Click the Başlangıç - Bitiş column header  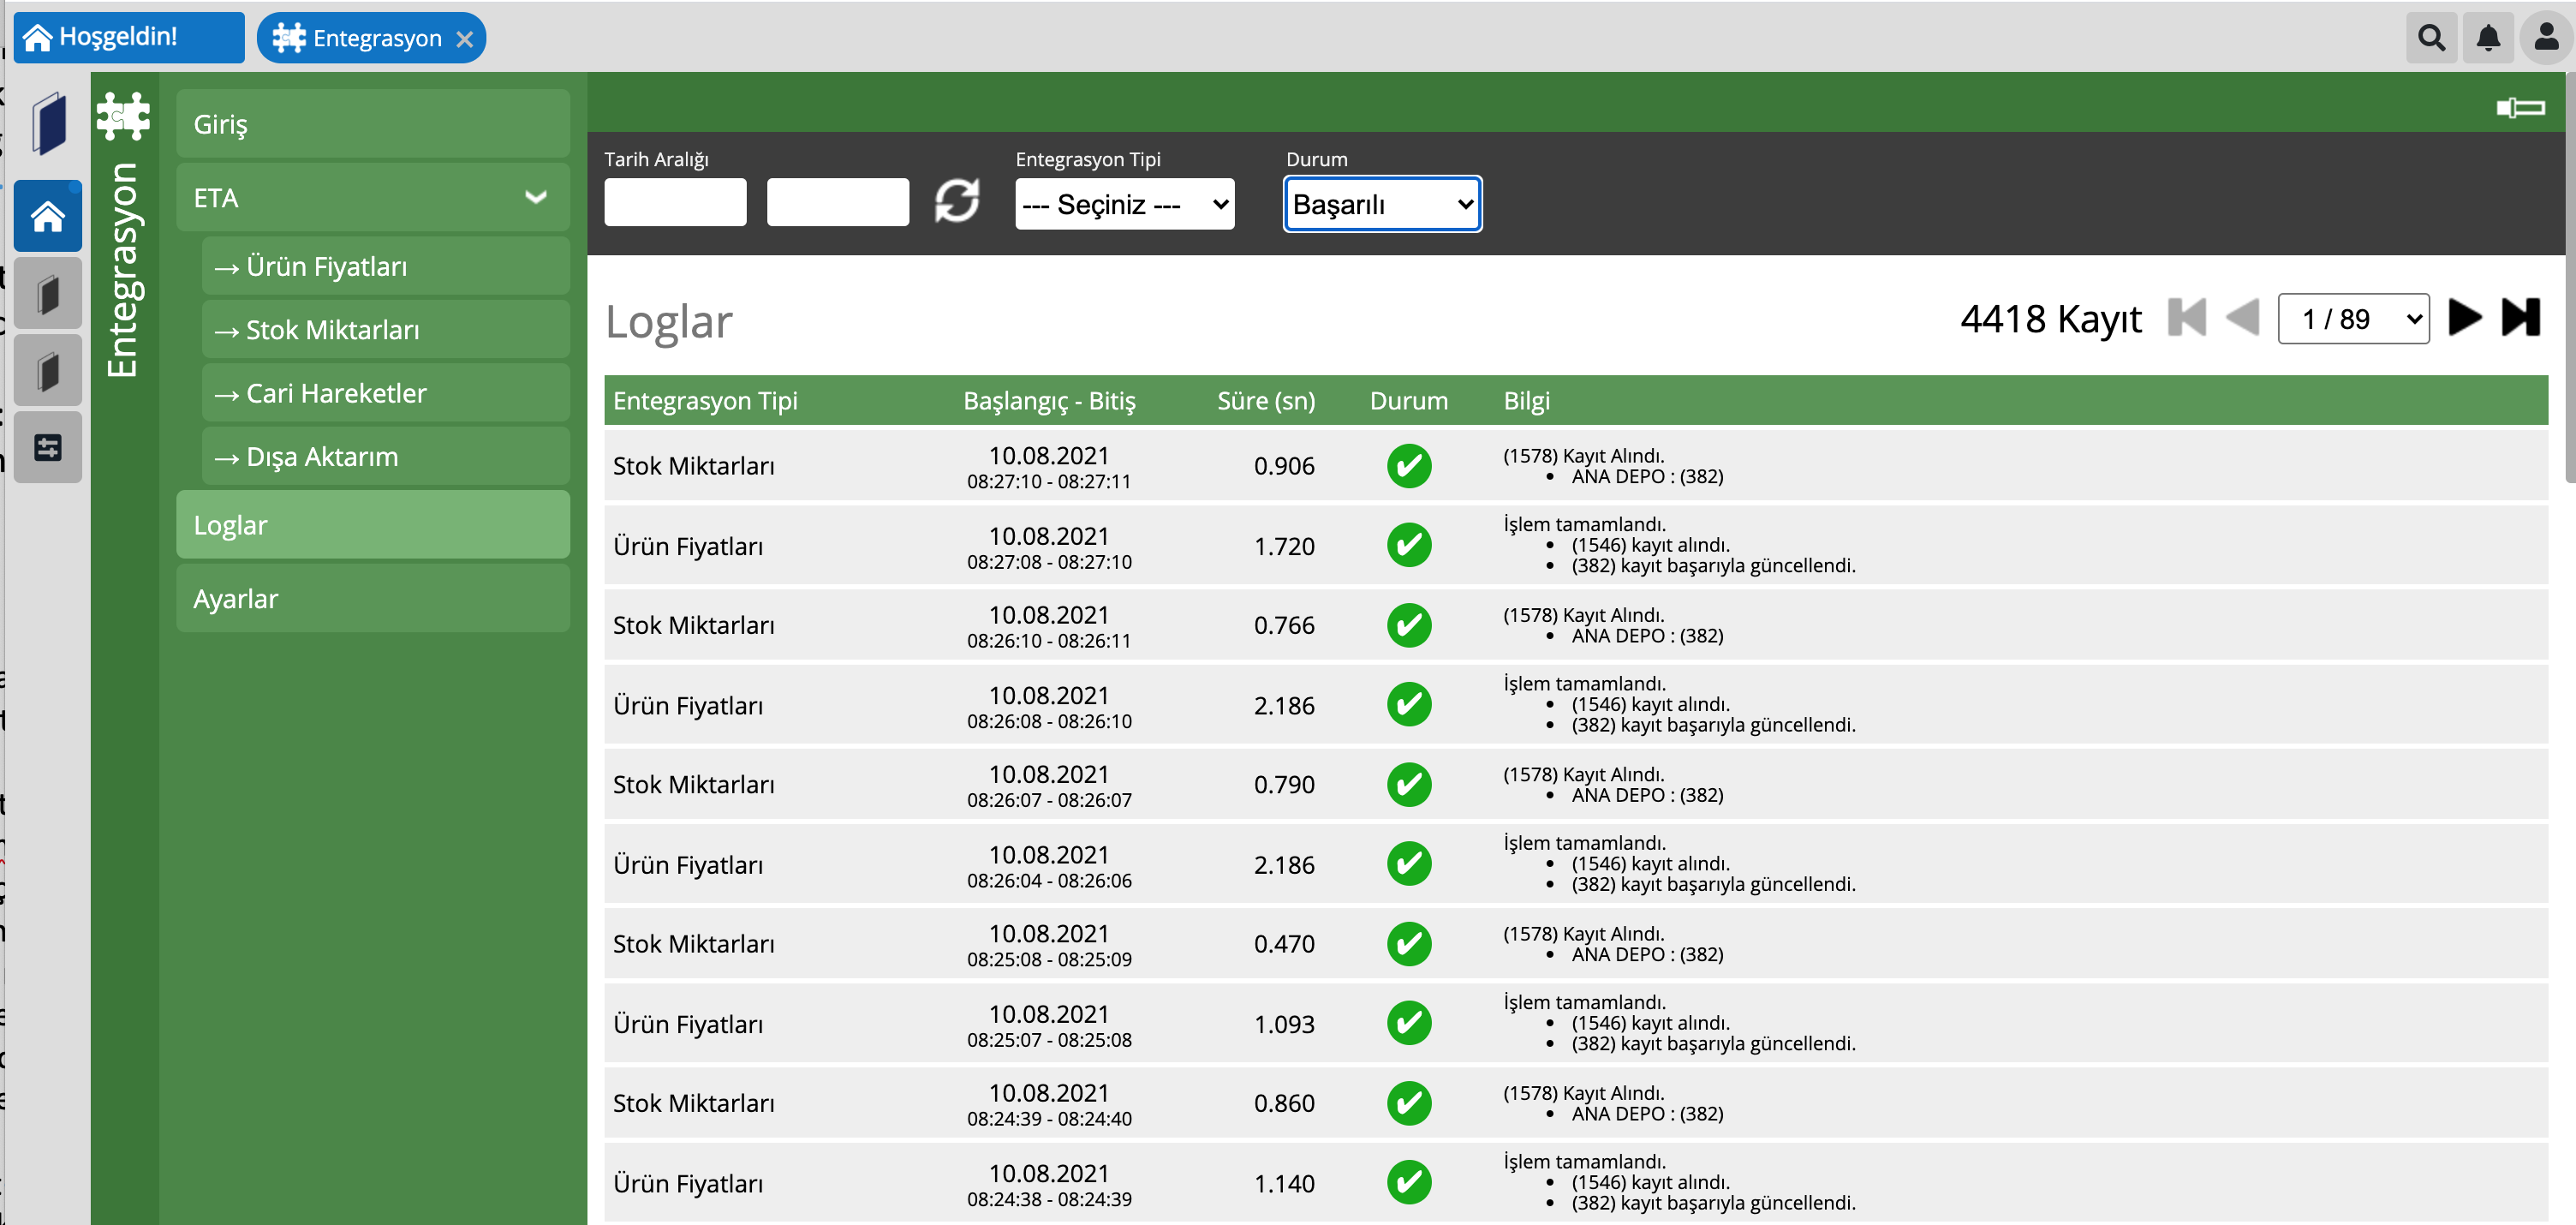point(1049,400)
